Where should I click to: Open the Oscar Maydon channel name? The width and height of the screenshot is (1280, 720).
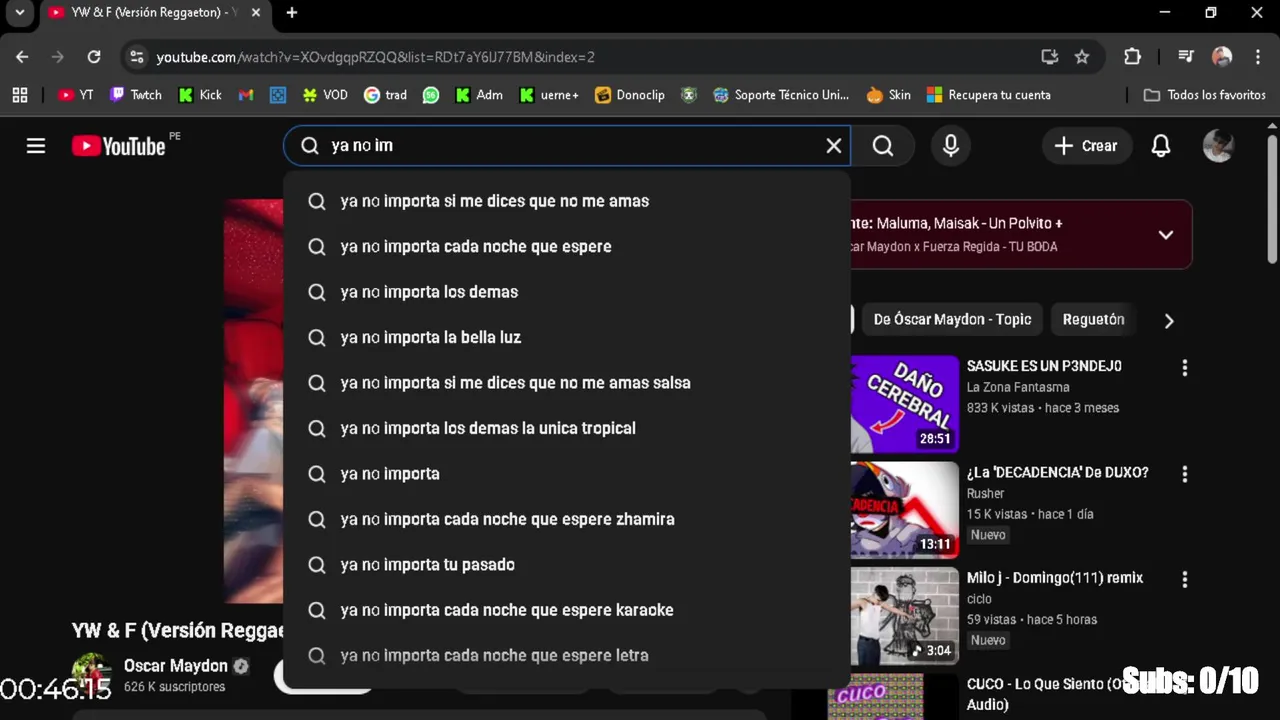pos(176,666)
